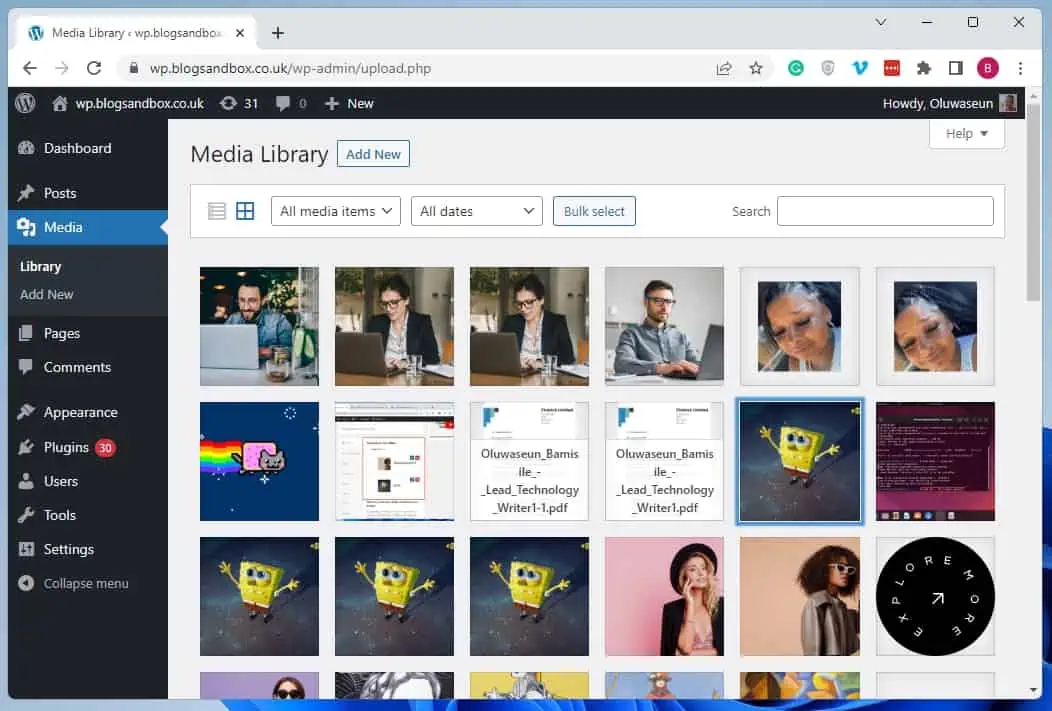Click the browser forward arrow

(62, 68)
